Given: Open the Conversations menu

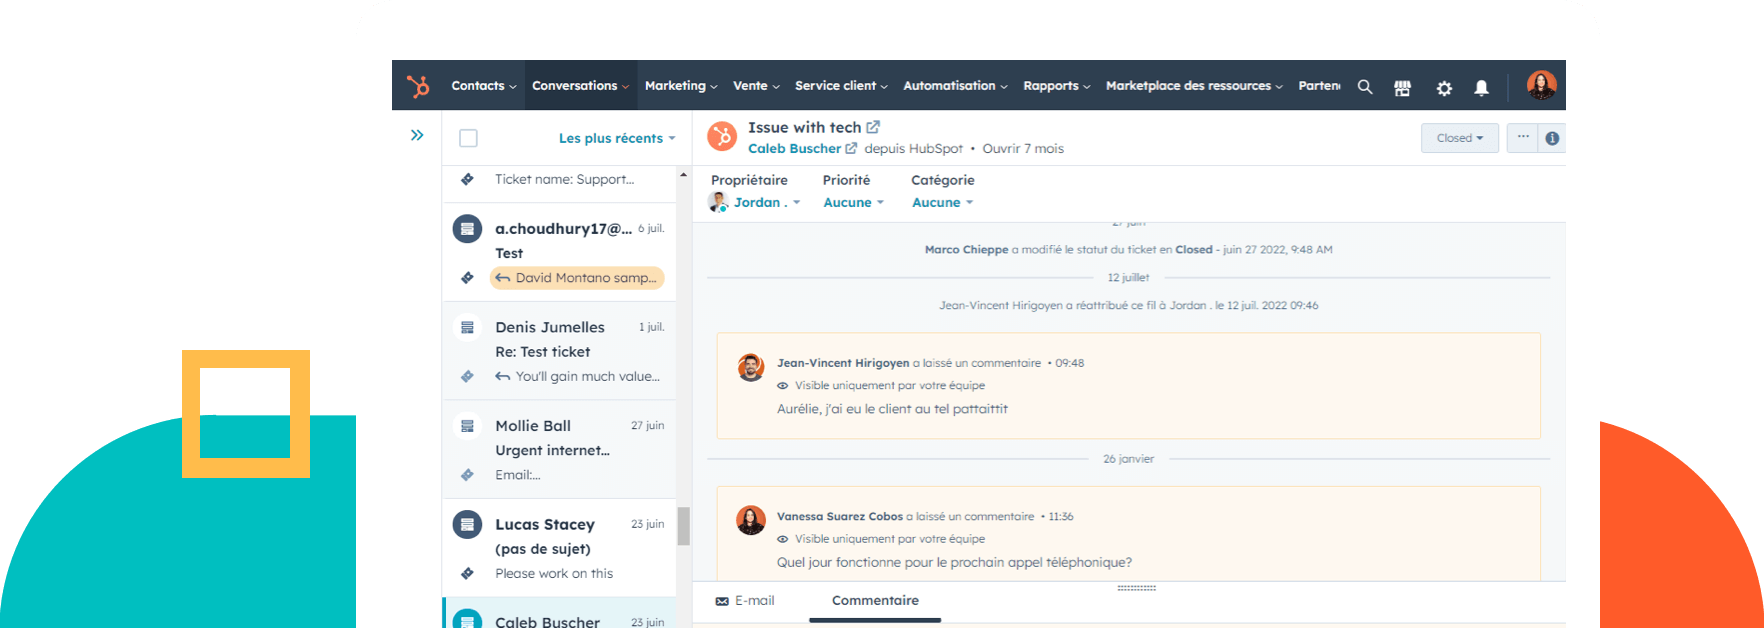Looking at the screenshot, I should coord(580,86).
